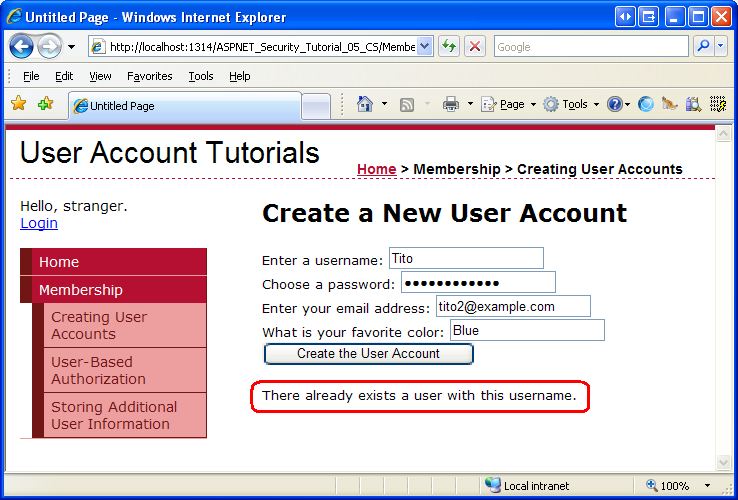Refresh the page with green arrows icon
Screen dimensions: 738x500
(x=449, y=47)
